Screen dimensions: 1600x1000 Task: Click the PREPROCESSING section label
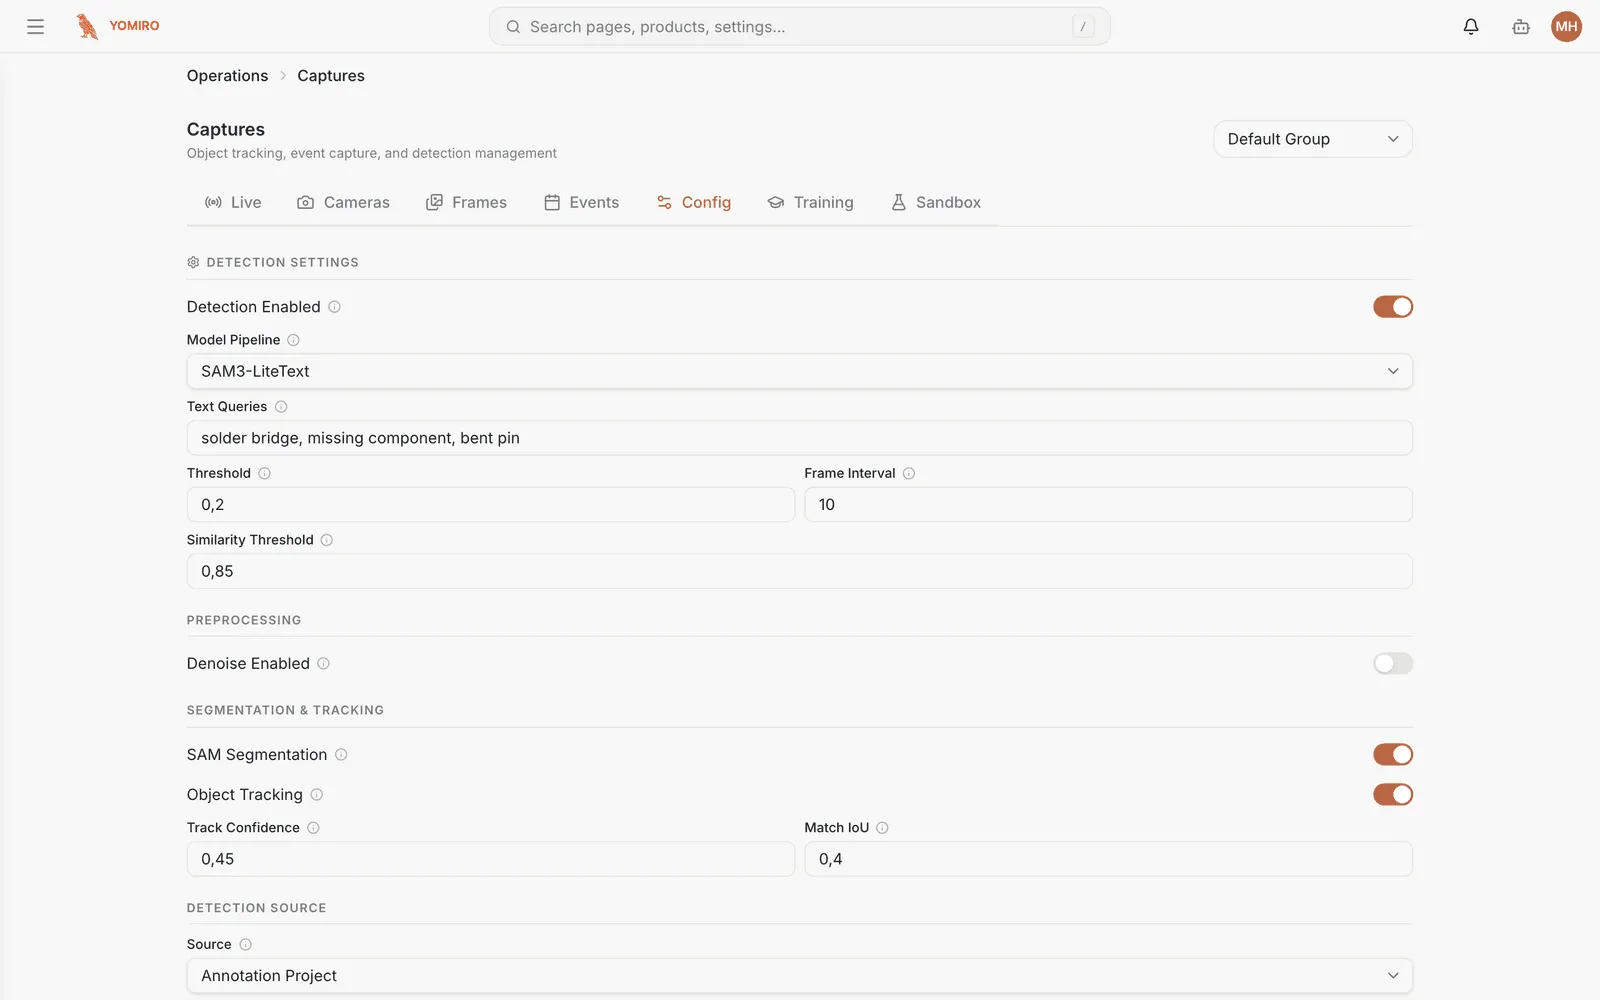[x=244, y=621]
